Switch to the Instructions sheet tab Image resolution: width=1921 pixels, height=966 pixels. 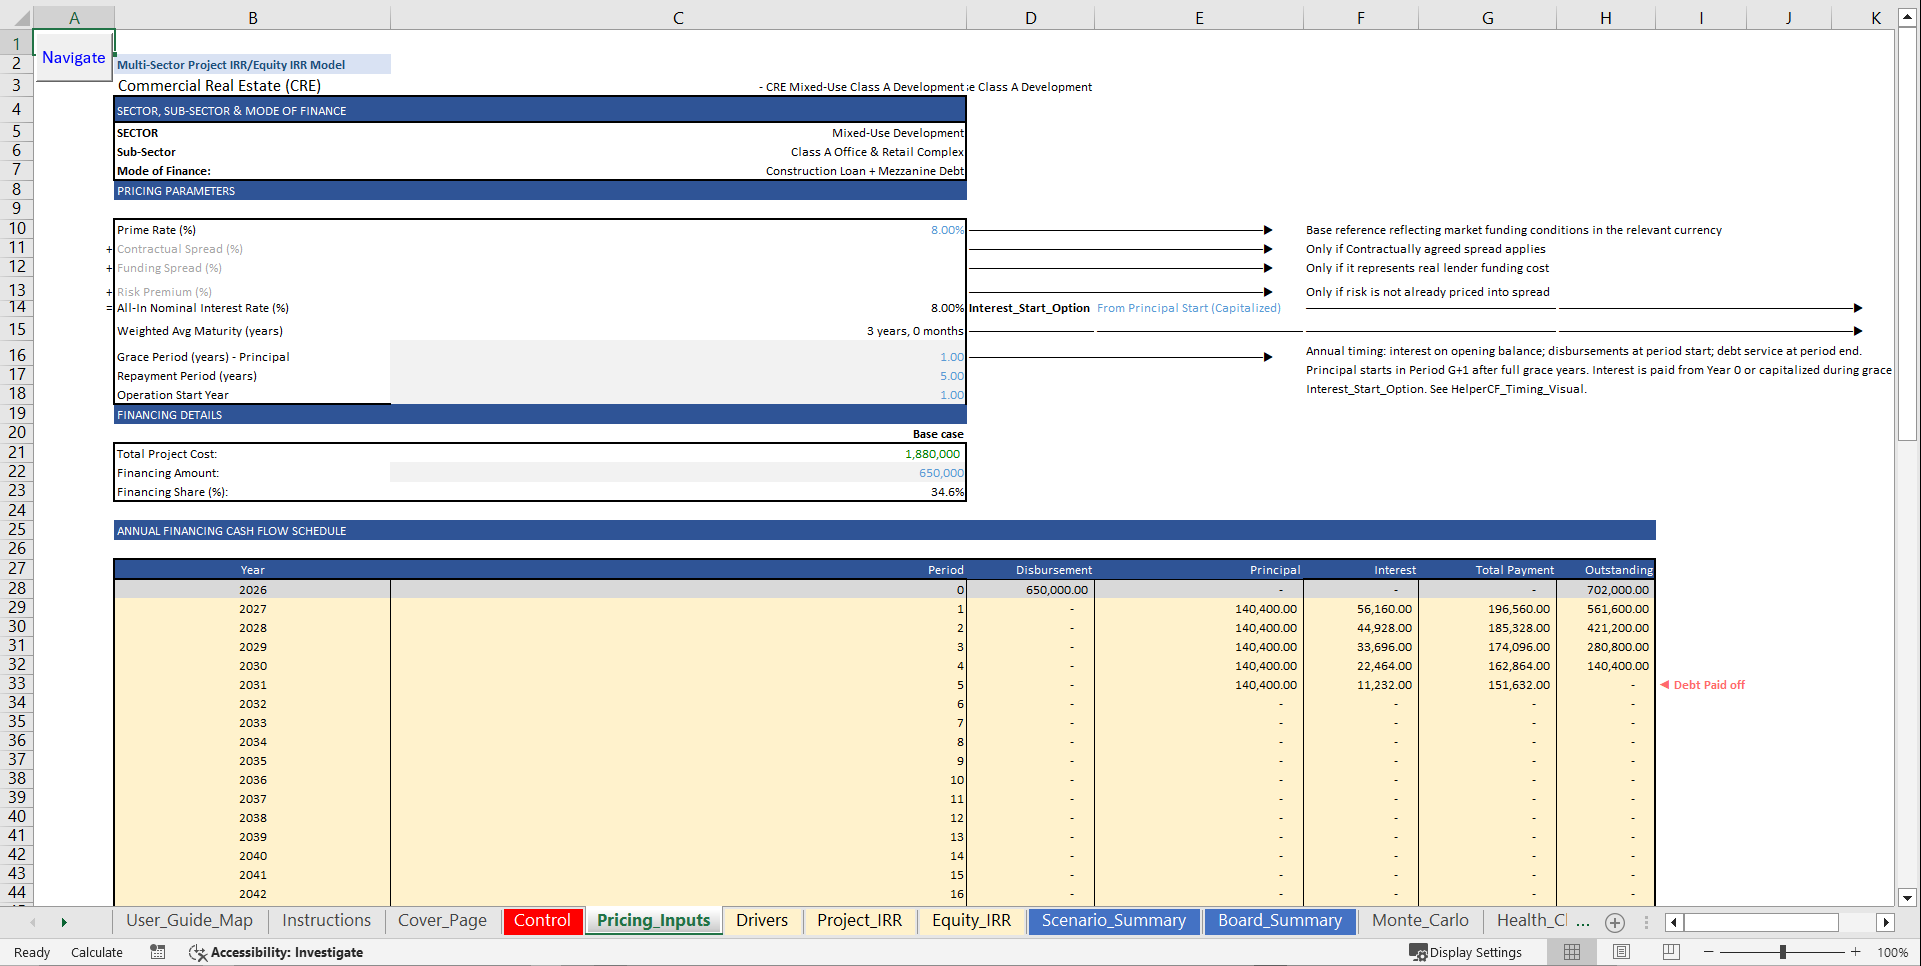[326, 921]
